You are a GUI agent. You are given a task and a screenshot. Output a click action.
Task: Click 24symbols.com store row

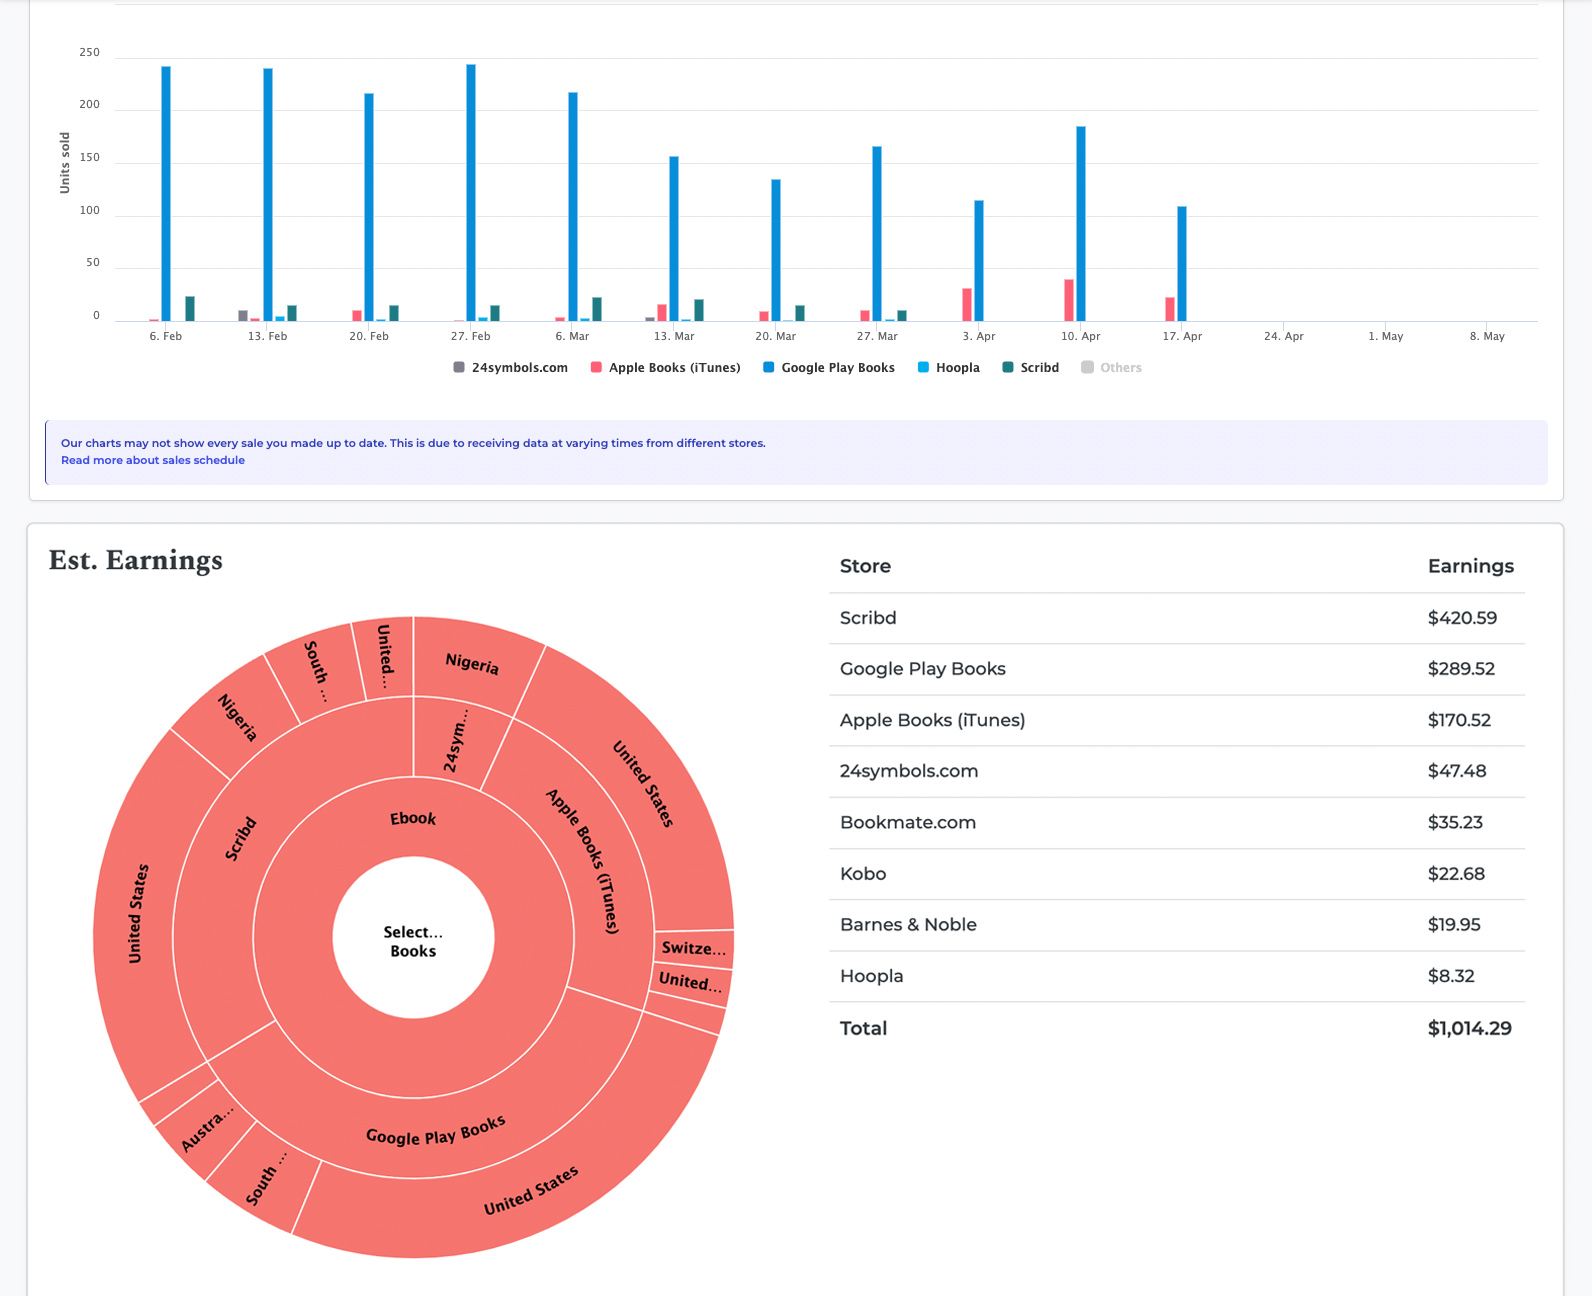1177,771
